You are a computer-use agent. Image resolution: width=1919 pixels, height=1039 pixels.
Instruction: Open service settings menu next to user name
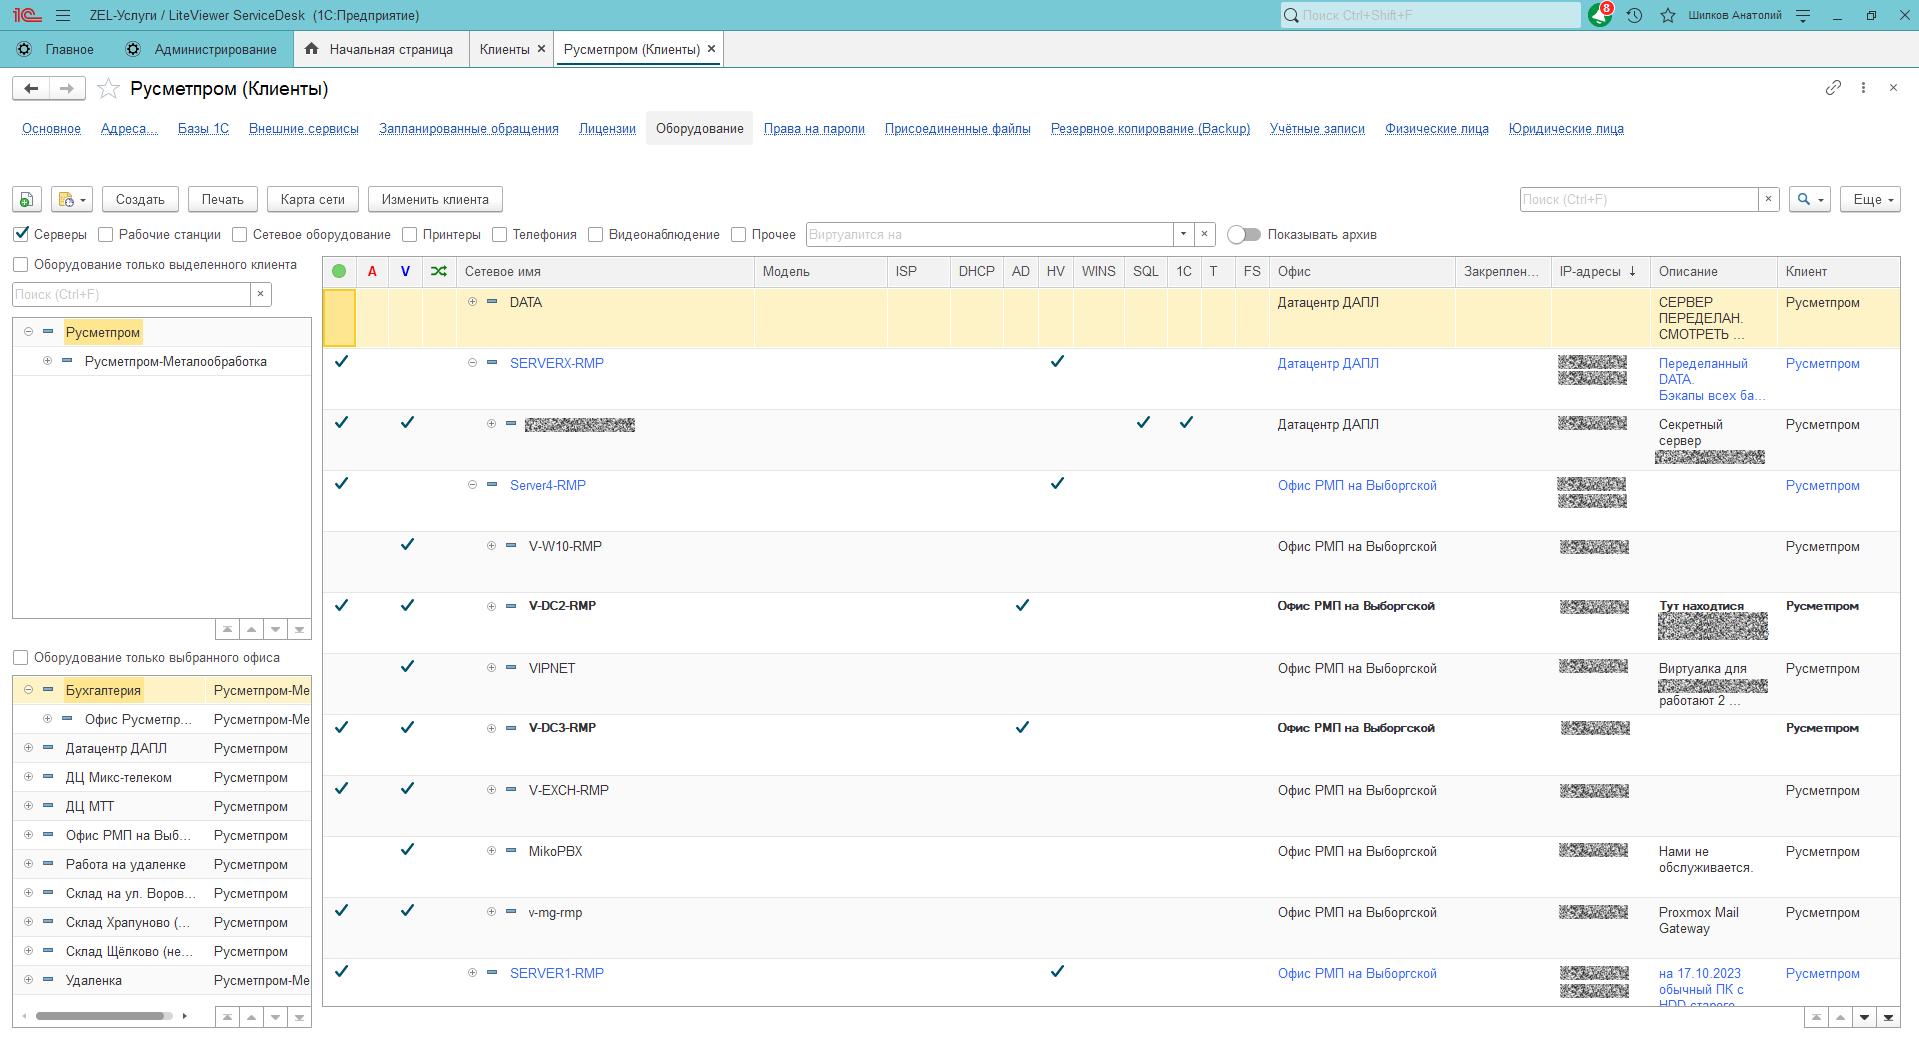[x=1803, y=15]
